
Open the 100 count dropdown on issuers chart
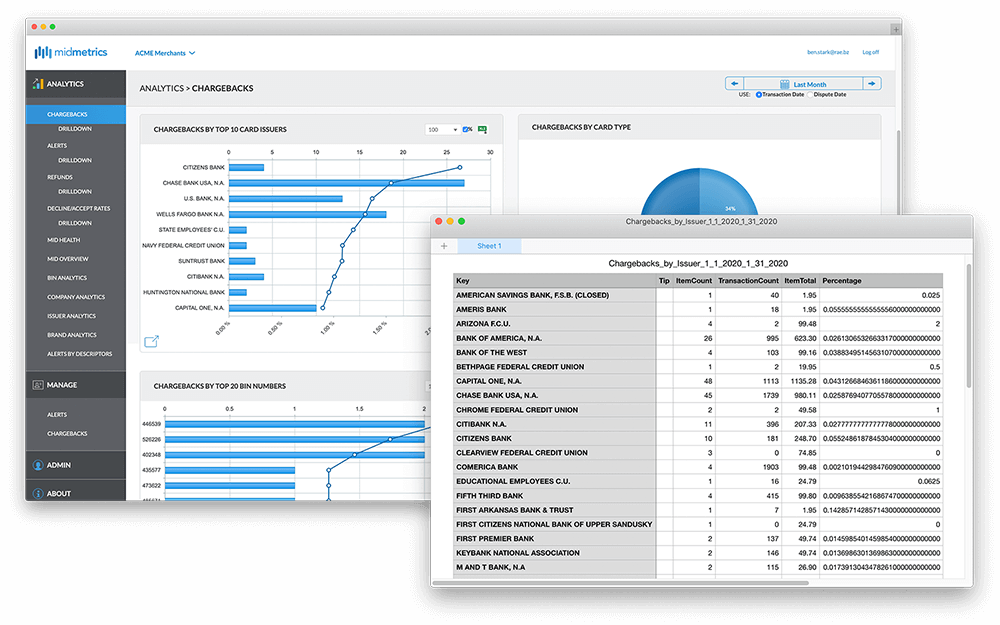click(x=441, y=129)
